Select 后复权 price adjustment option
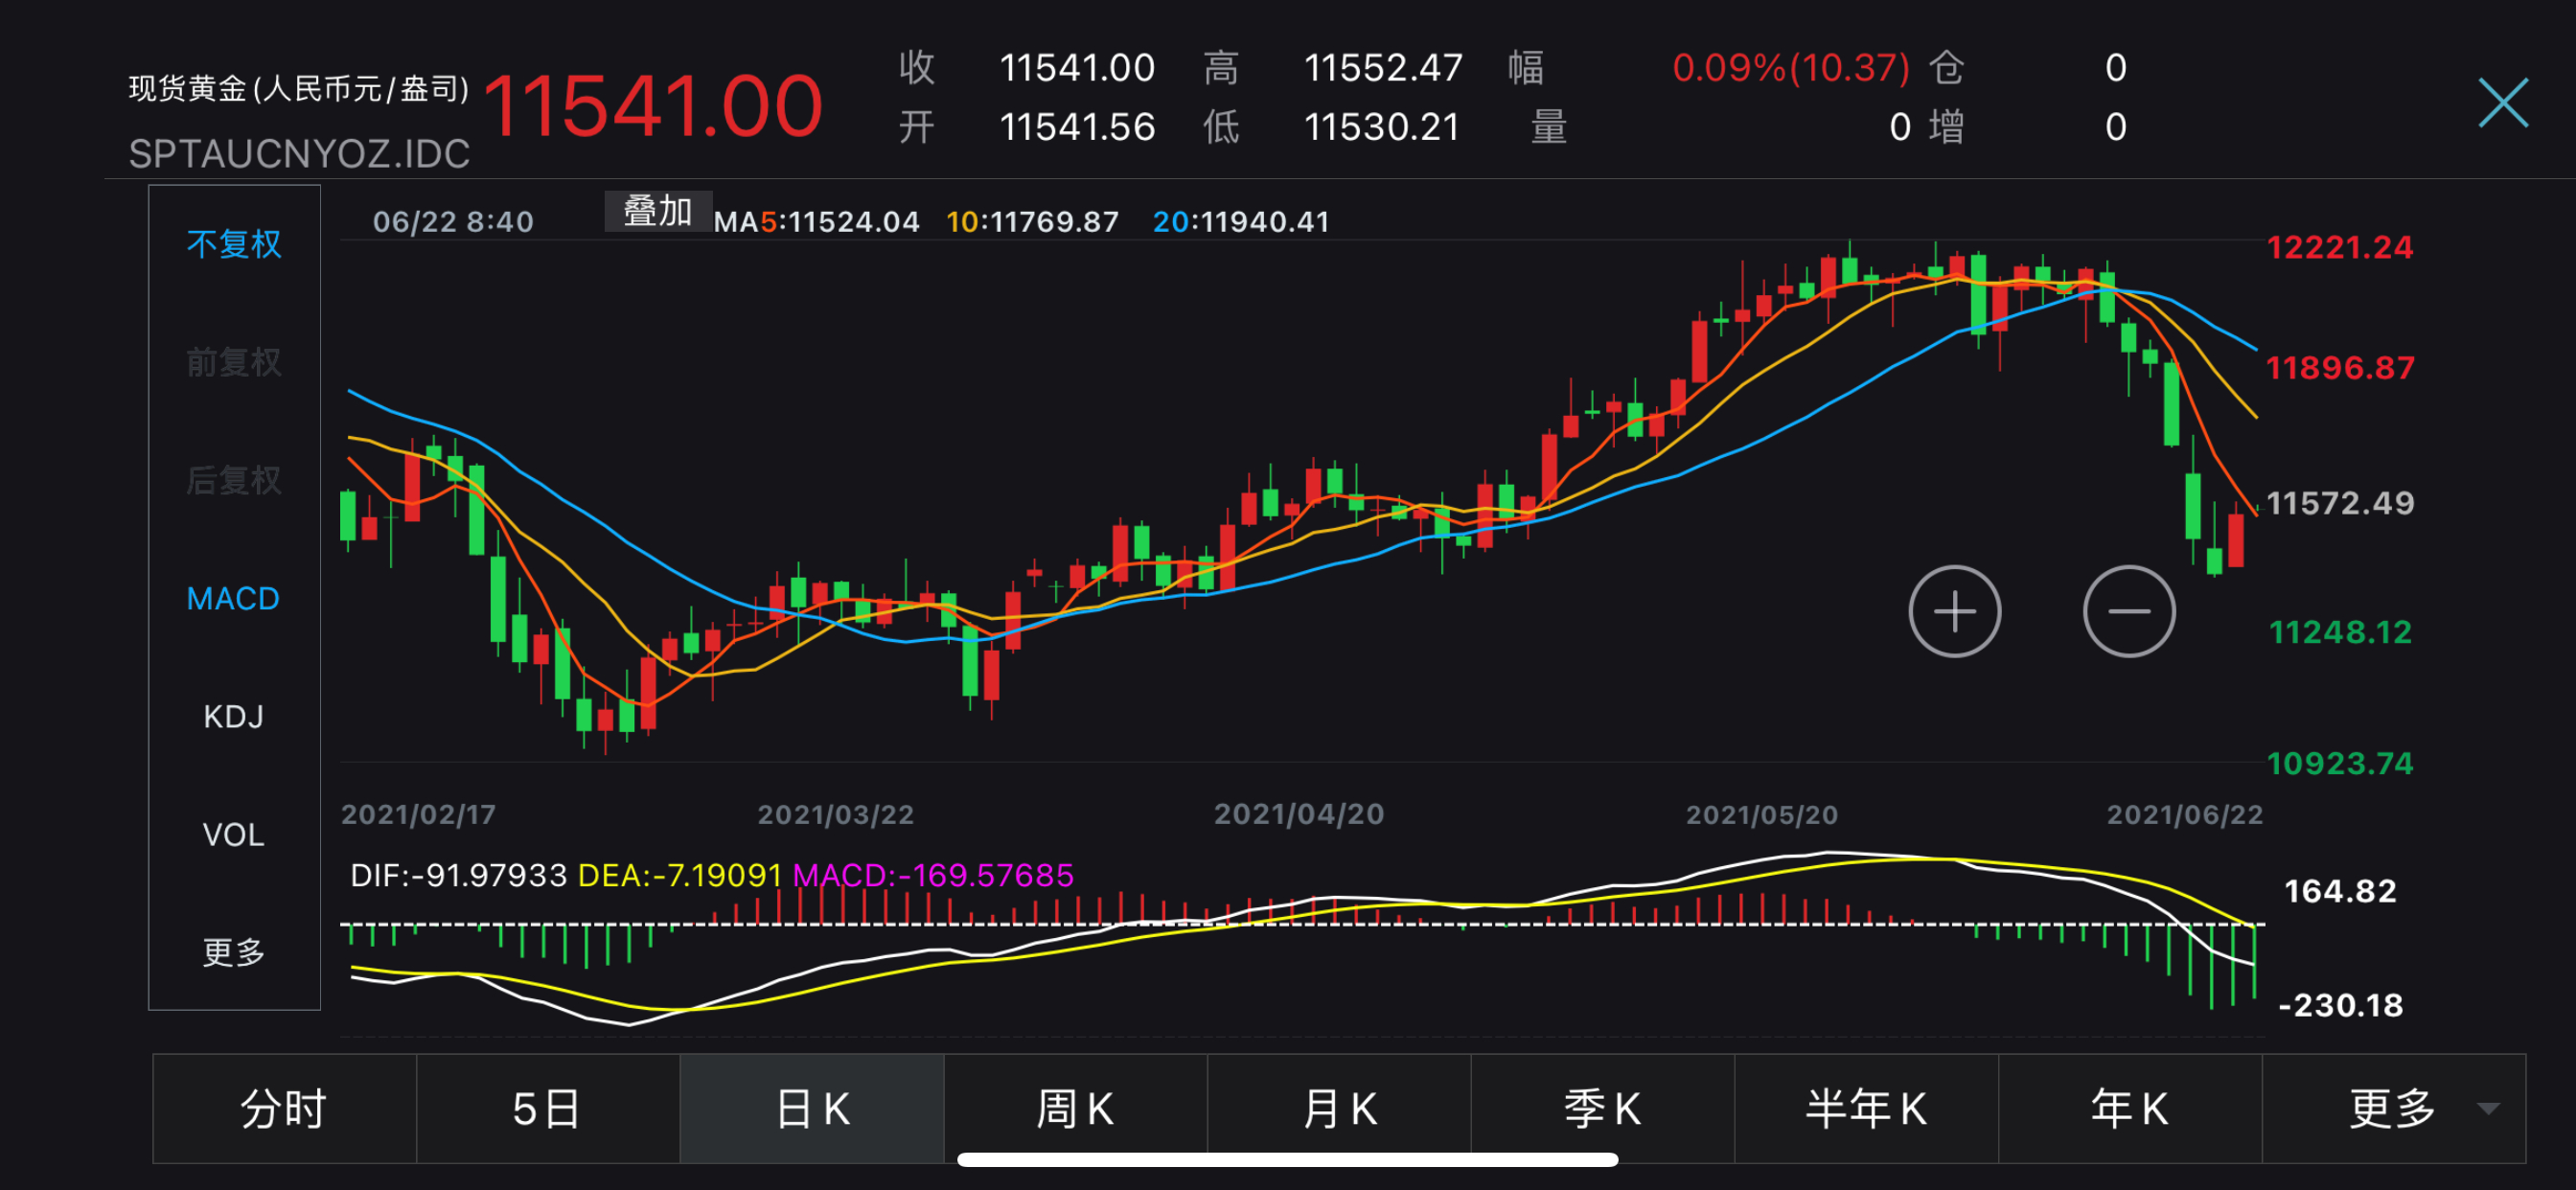 (x=234, y=480)
